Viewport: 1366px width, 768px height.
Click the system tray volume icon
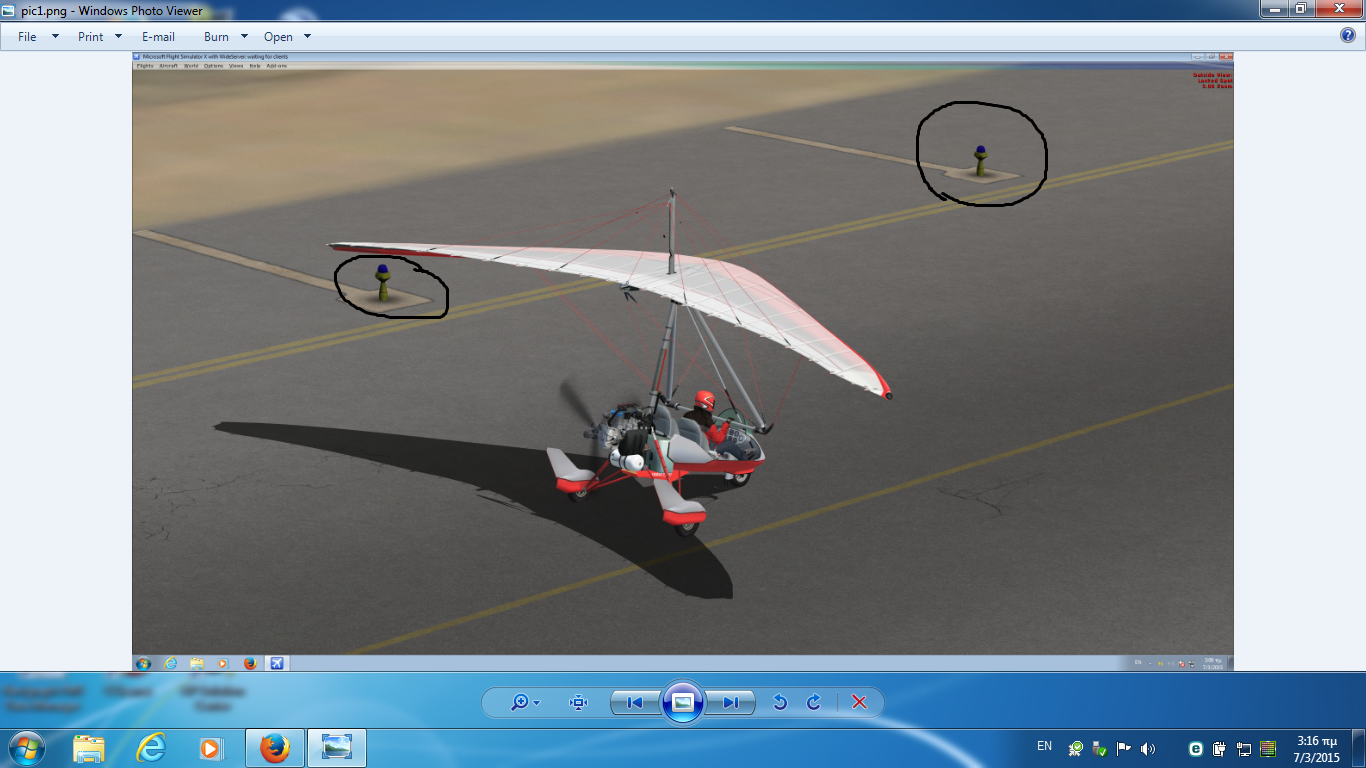[x=1147, y=748]
